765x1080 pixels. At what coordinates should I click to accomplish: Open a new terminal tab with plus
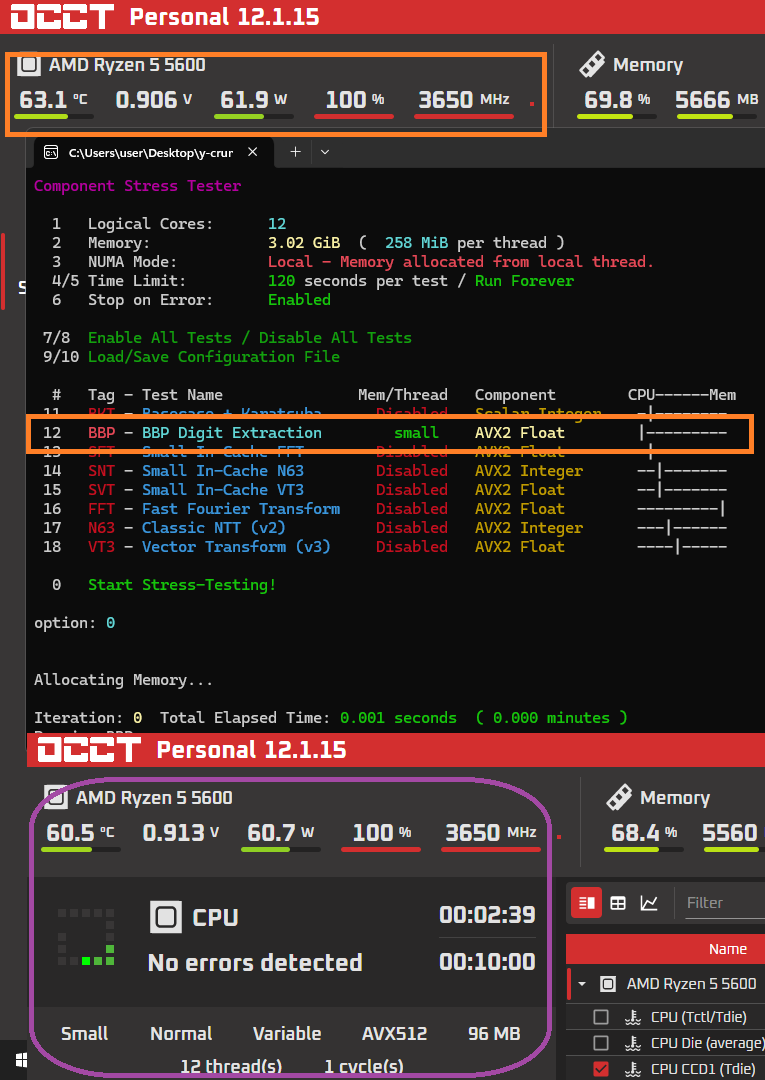click(295, 152)
